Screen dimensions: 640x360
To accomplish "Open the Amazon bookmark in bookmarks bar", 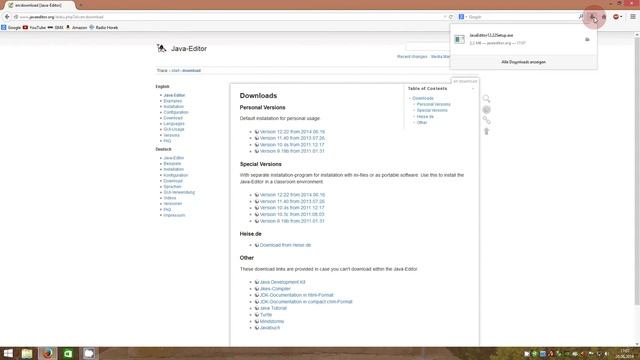I will [76, 27].
